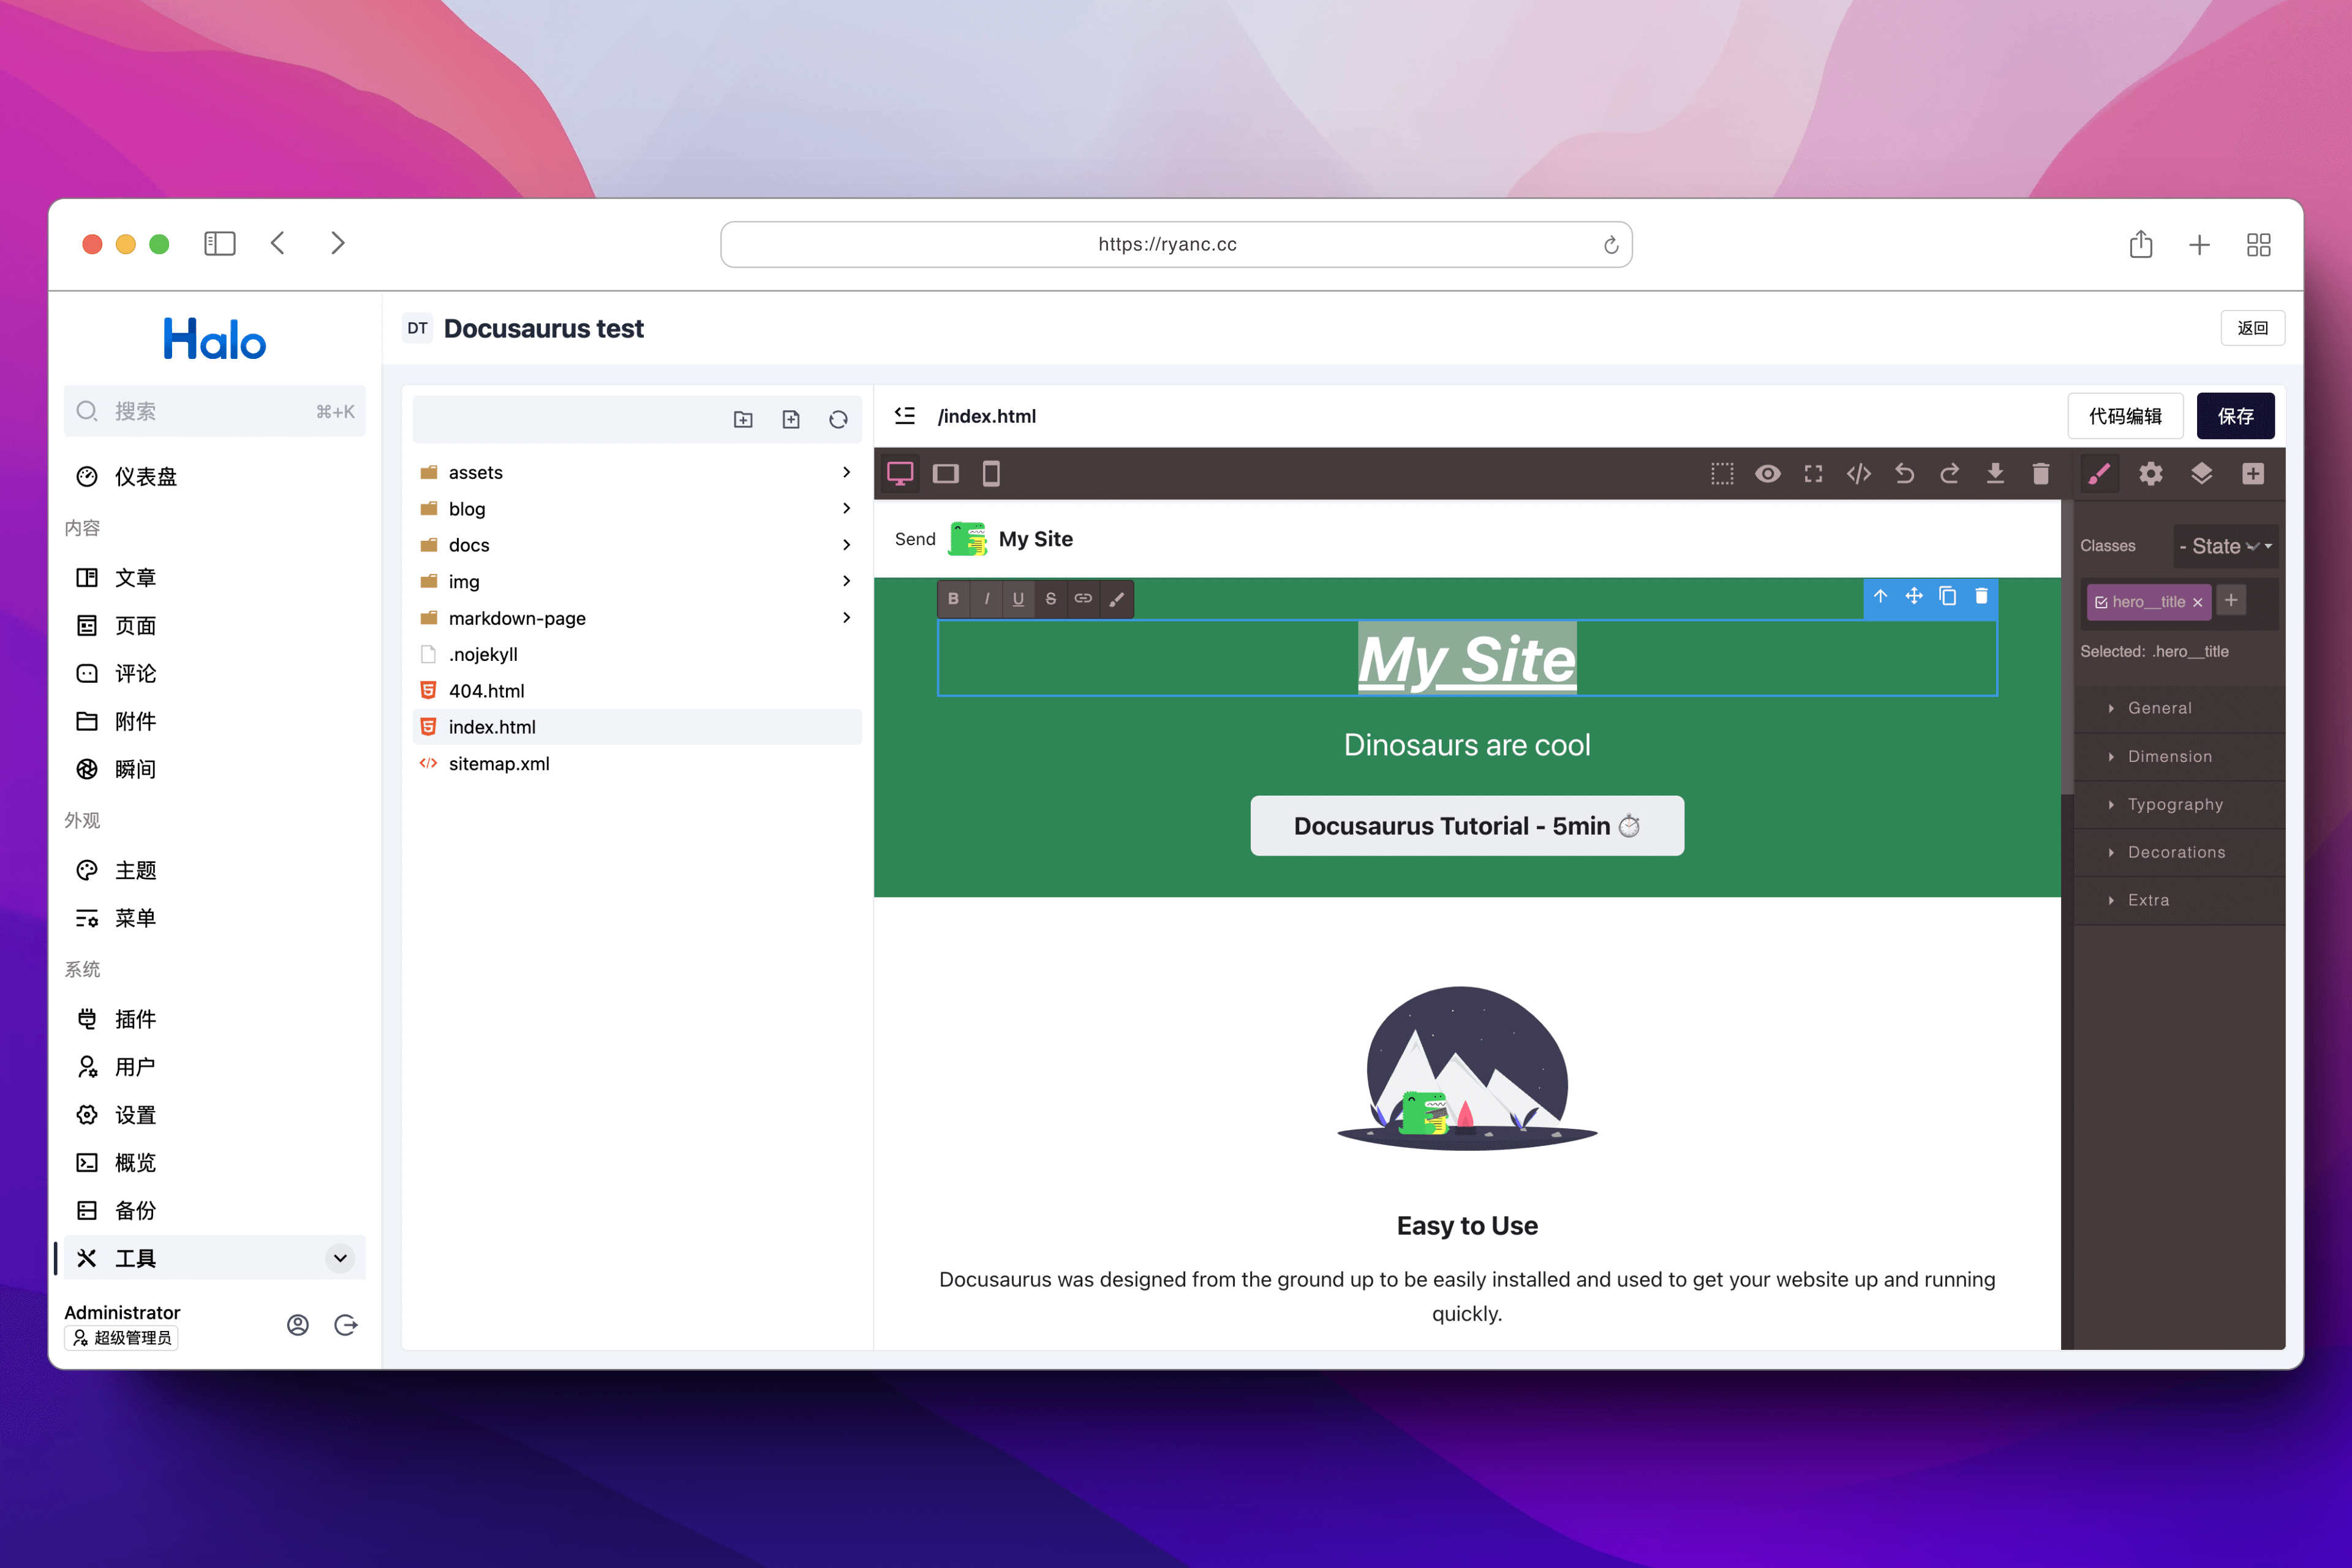Viewport: 2352px width, 1568px height.
Task: Uncheck the hero__title class checkbox
Action: [x=2101, y=602]
